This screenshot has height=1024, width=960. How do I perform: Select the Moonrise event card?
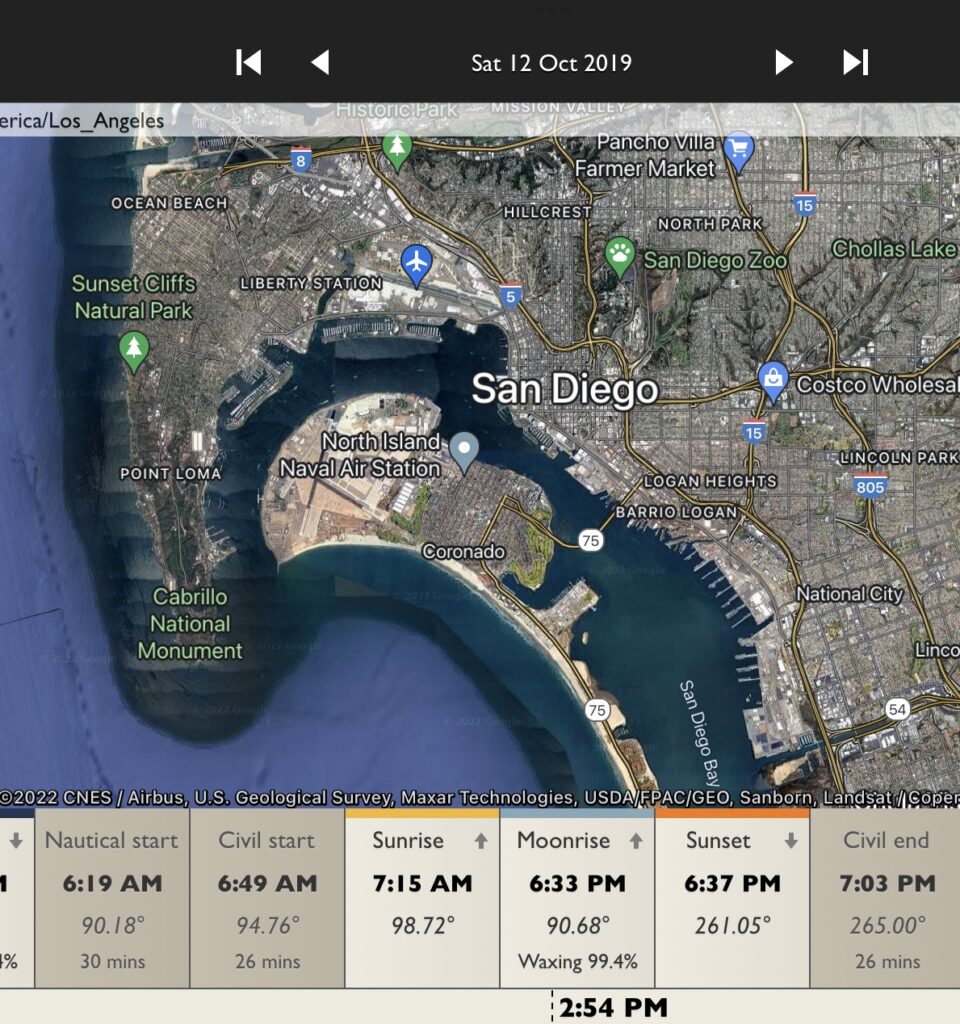click(577, 898)
